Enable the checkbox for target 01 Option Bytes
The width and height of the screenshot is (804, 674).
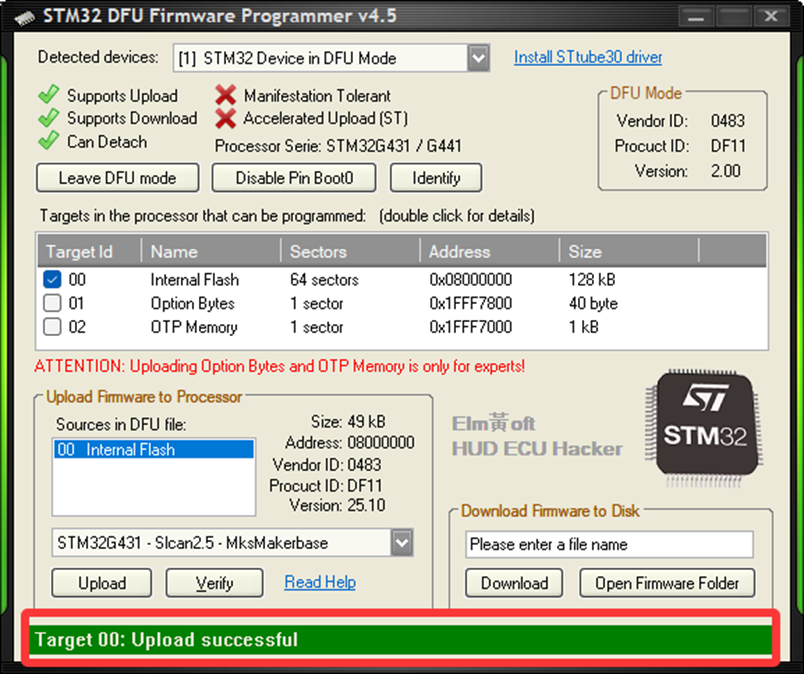52,303
